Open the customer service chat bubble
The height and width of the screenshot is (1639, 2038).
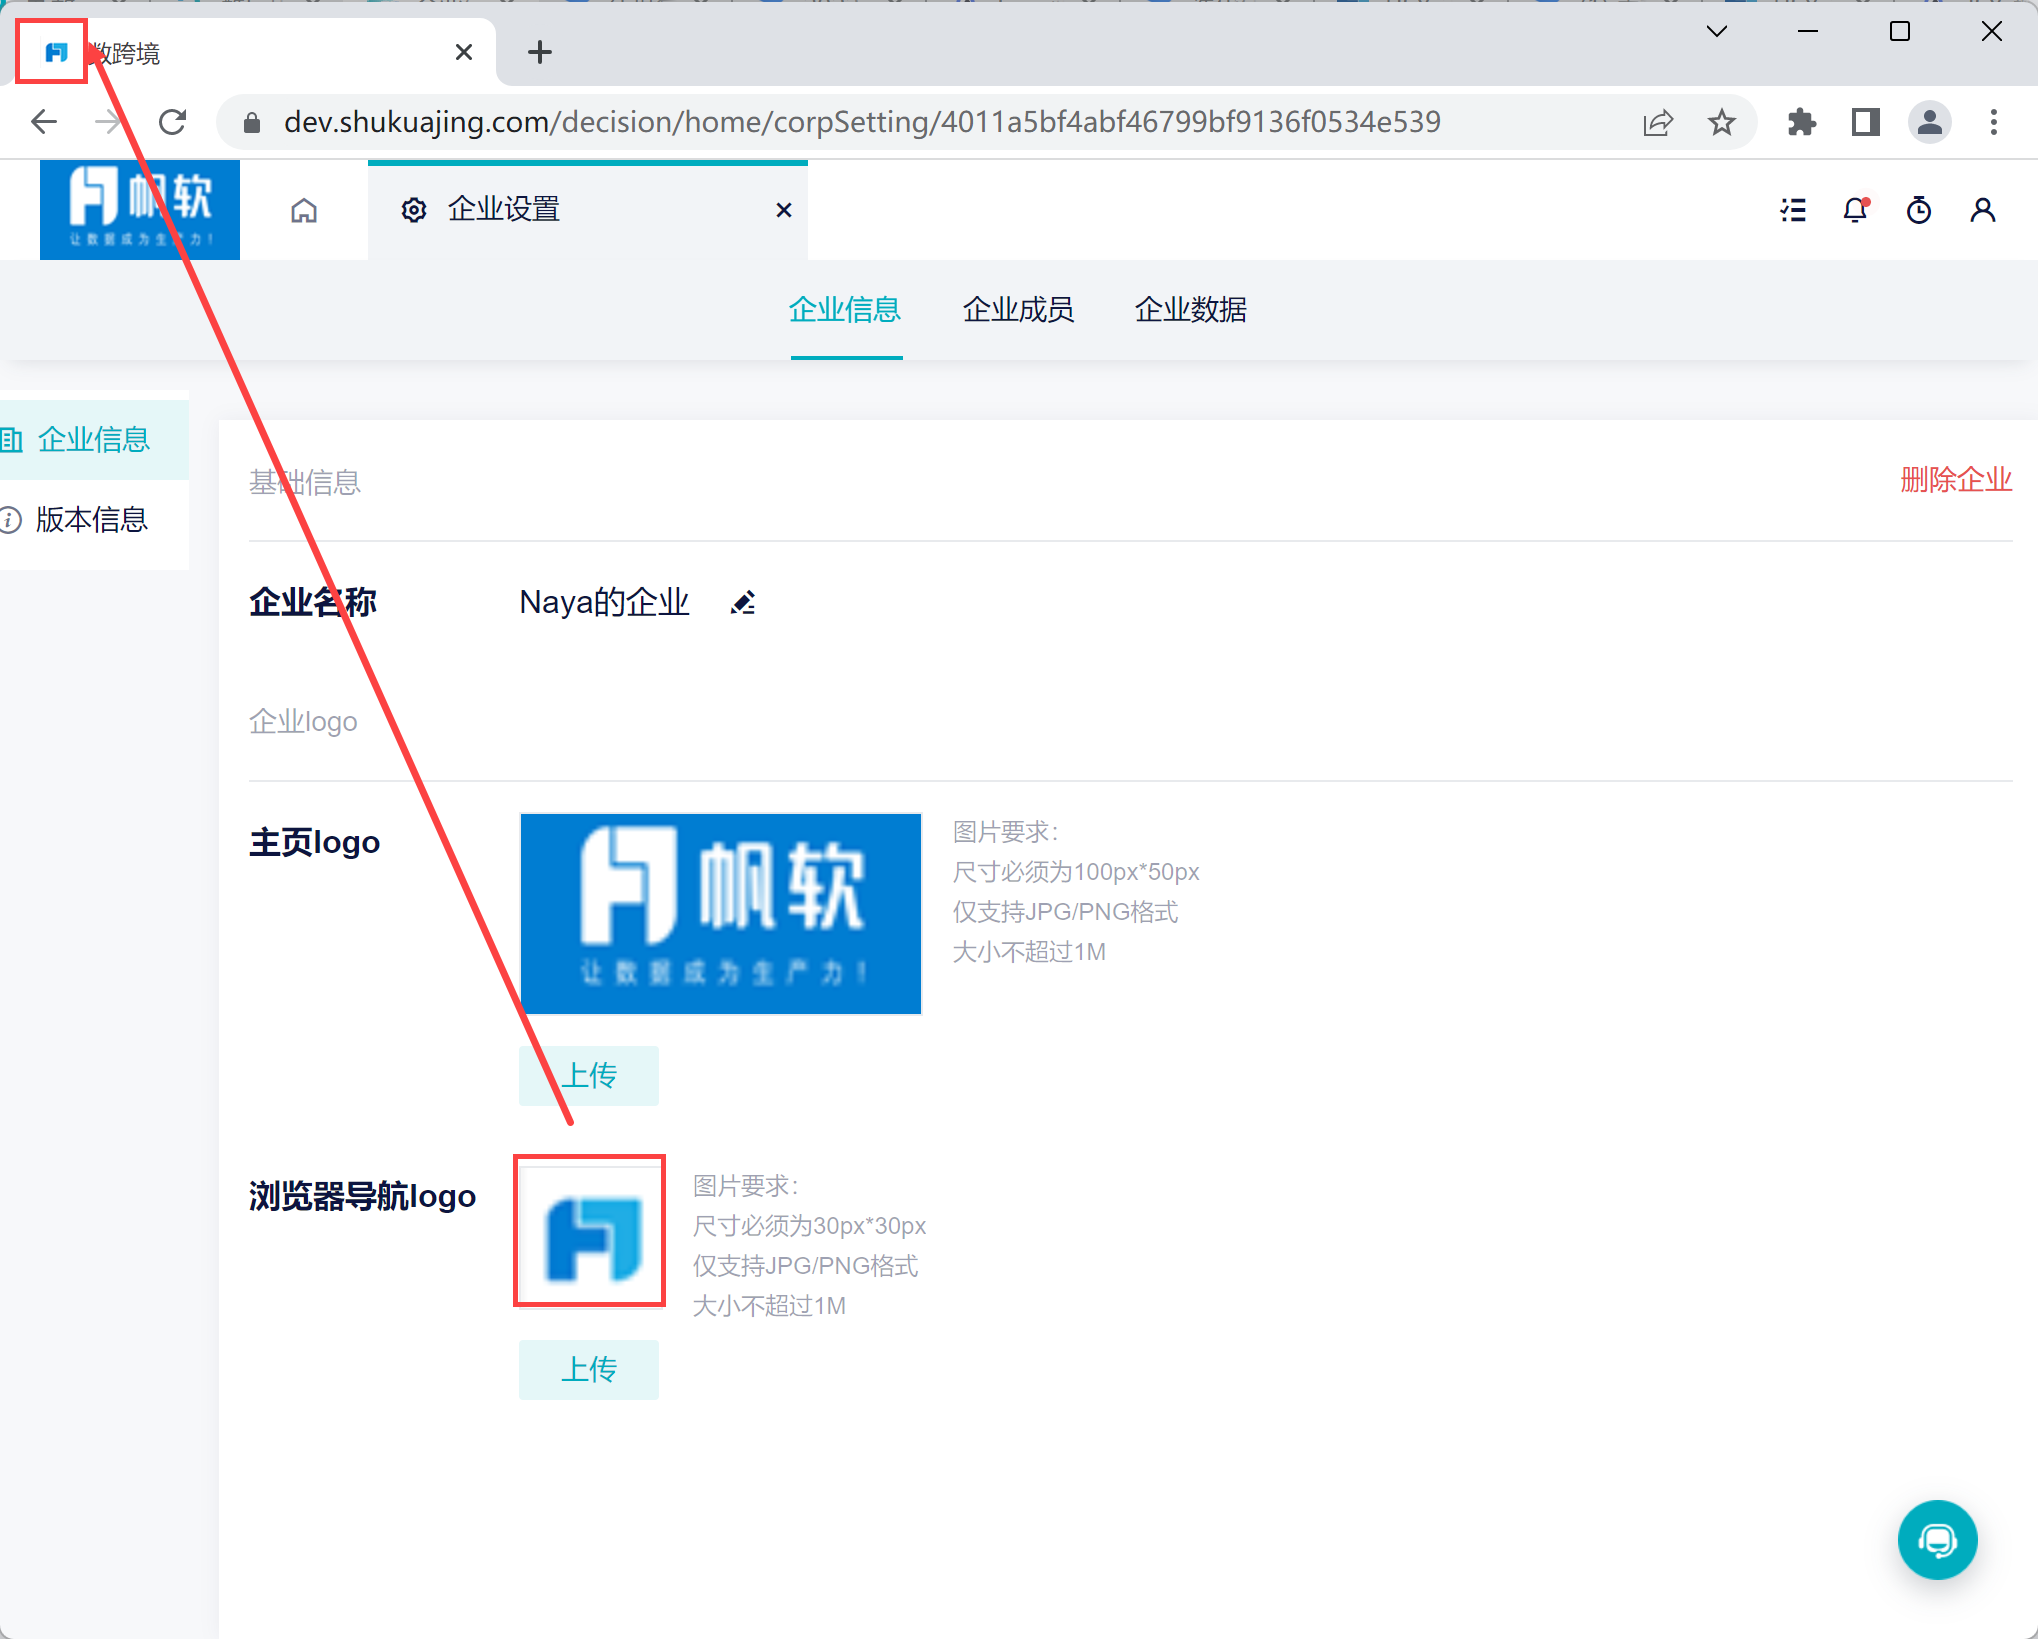point(1937,1540)
